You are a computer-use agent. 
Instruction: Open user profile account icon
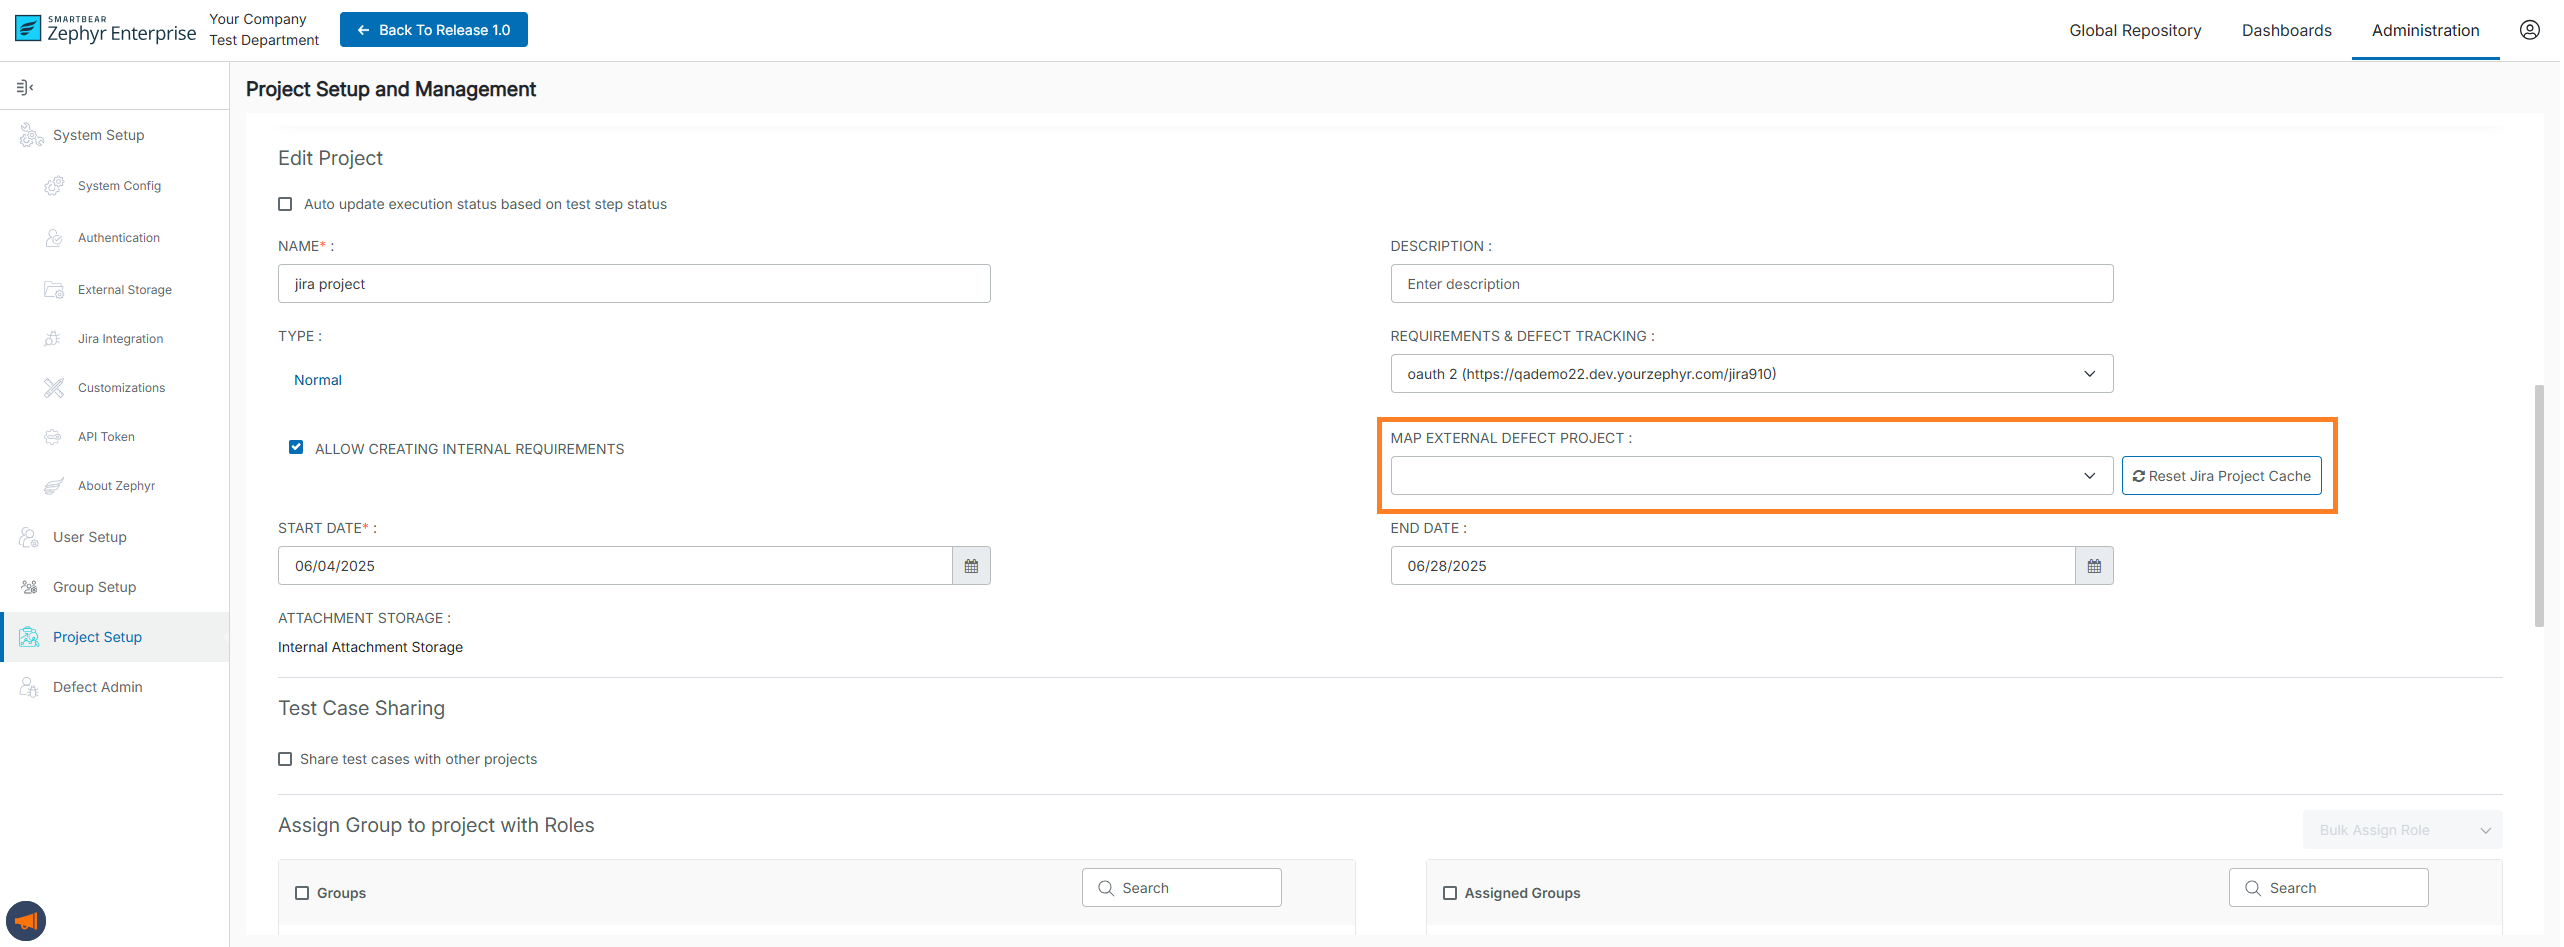(2529, 30)
